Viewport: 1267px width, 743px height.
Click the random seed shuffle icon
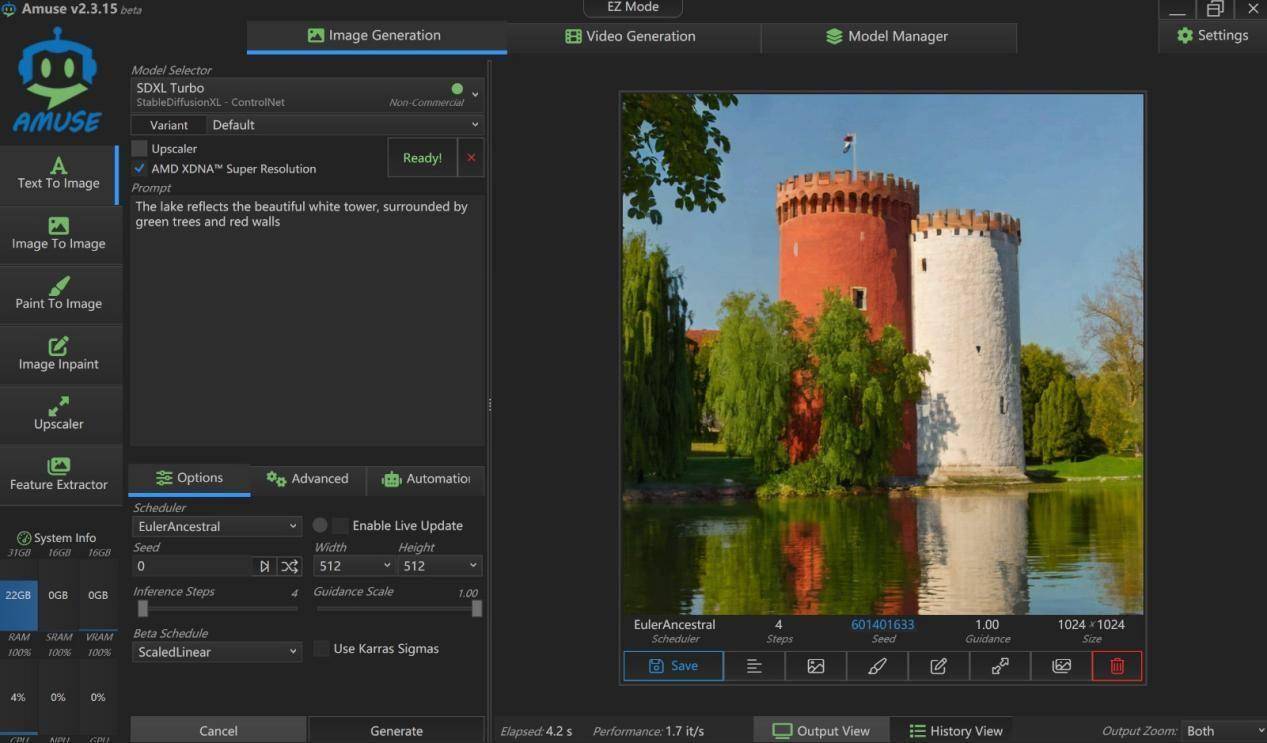(289, 566)
